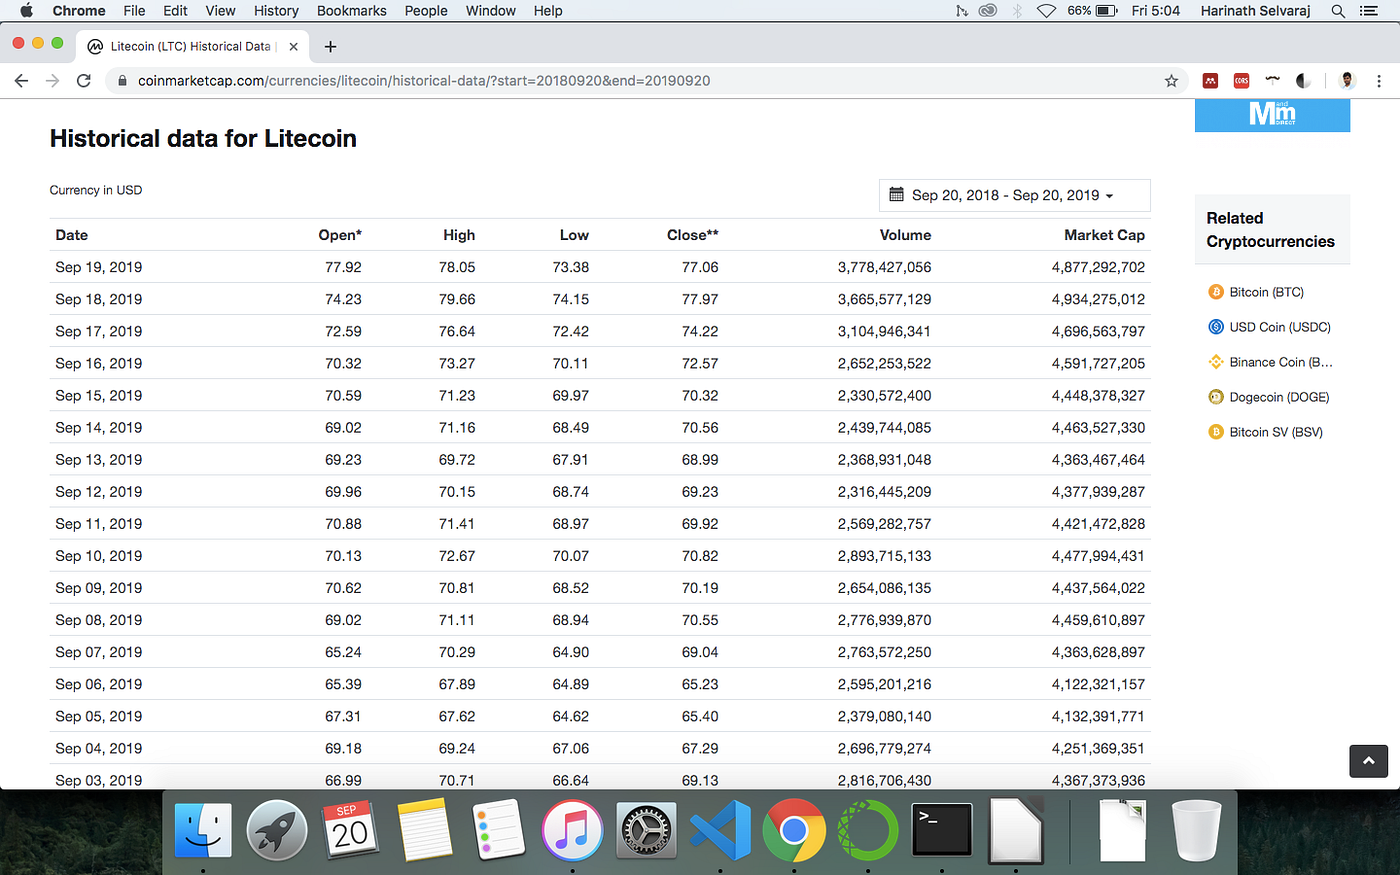This screenshot has height=875, width=1400.
Task: Click the site lock security icon
Action: pyautogui.click(x=121, y=81)
